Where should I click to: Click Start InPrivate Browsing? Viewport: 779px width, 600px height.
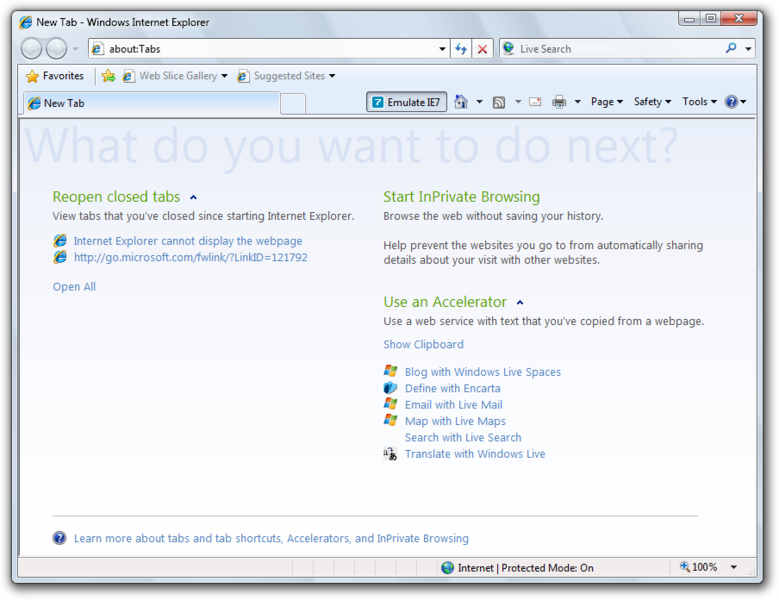461,197
